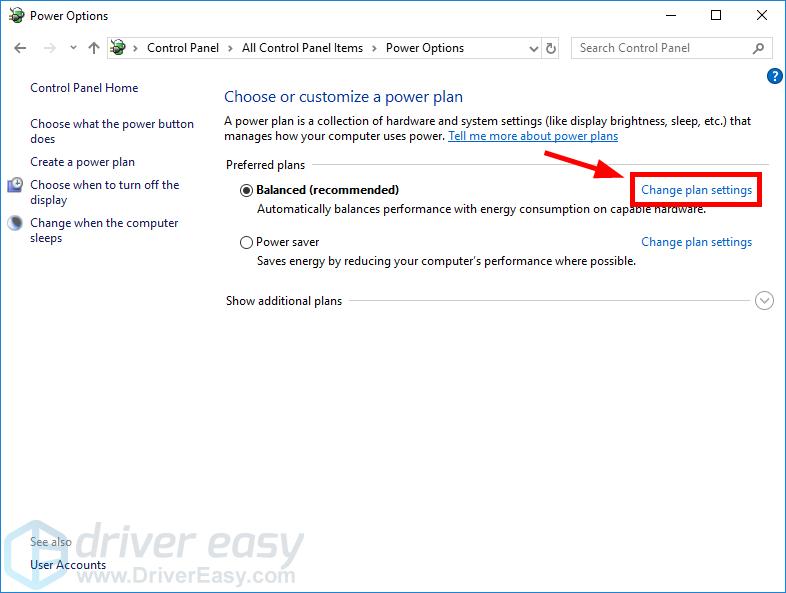This screenshot has width=786, height=593.
Task: Click the forward navigation arrow
Action: 50,48
